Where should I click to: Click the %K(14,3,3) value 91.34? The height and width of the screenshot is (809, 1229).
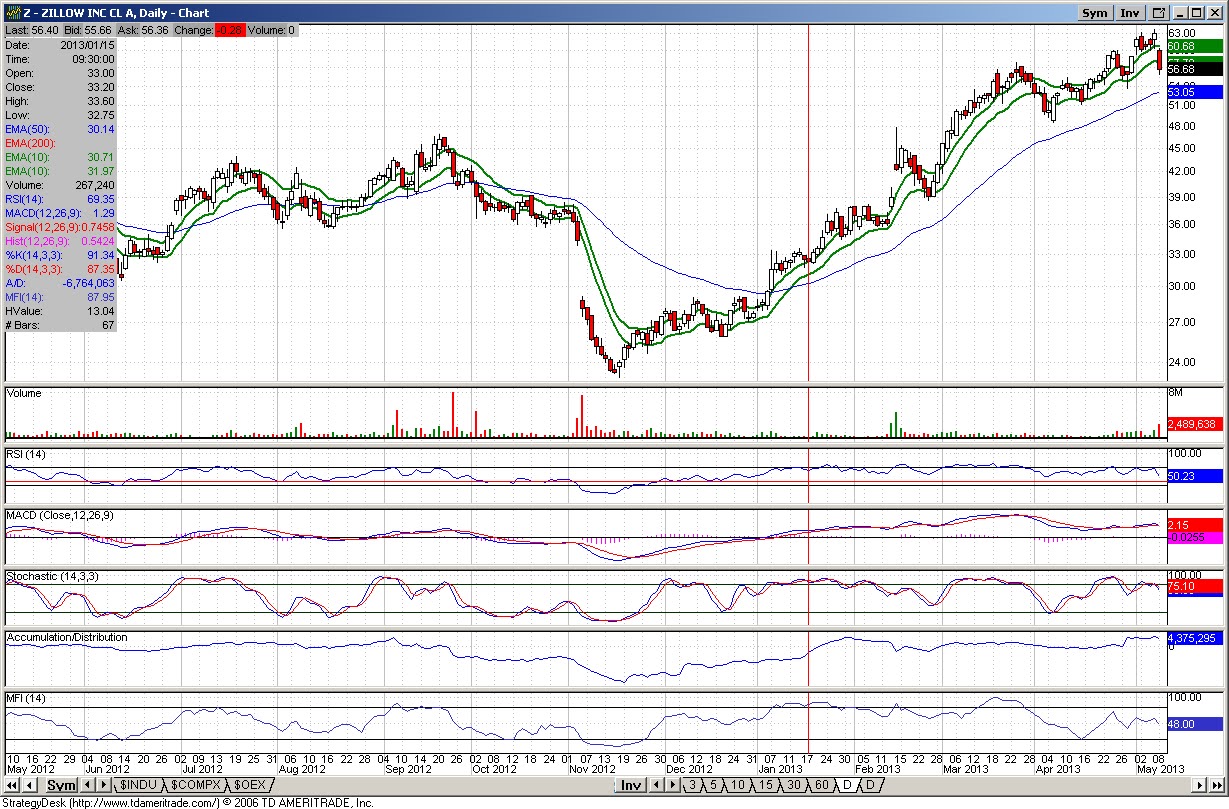coord(101,255)
